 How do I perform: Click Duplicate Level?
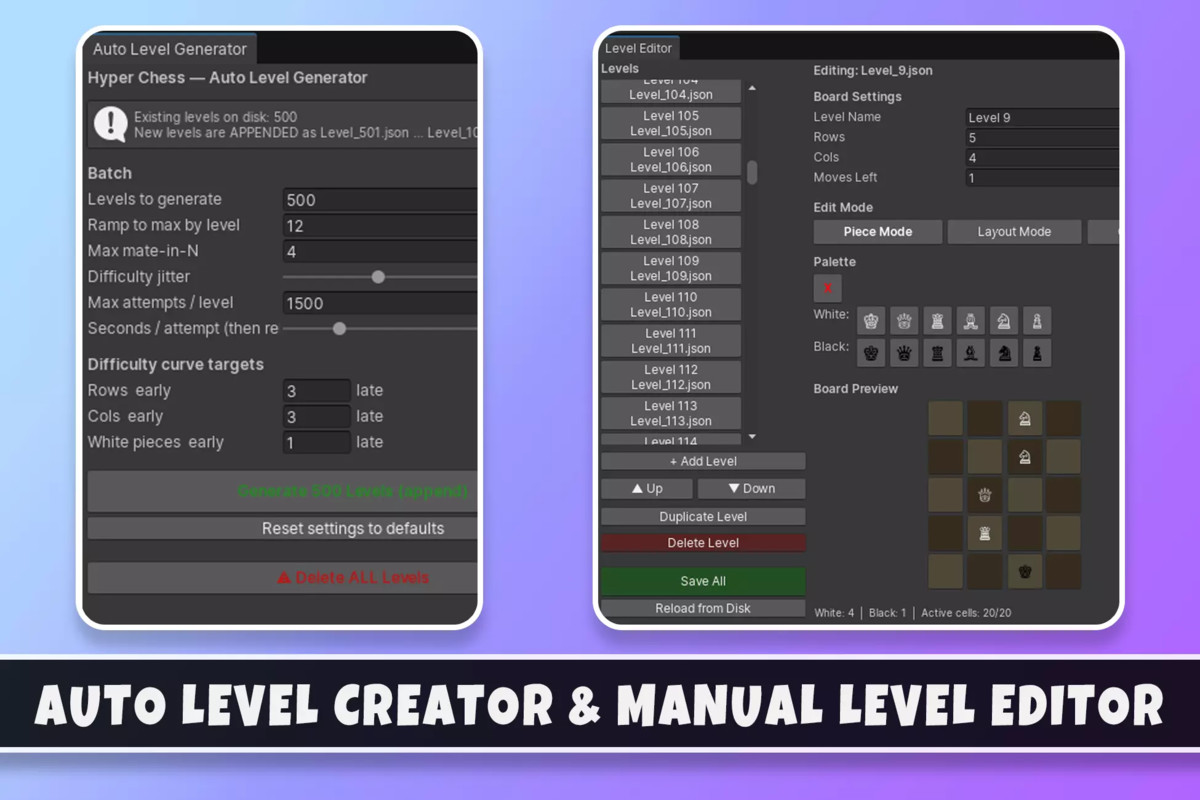tap(703, 516)
